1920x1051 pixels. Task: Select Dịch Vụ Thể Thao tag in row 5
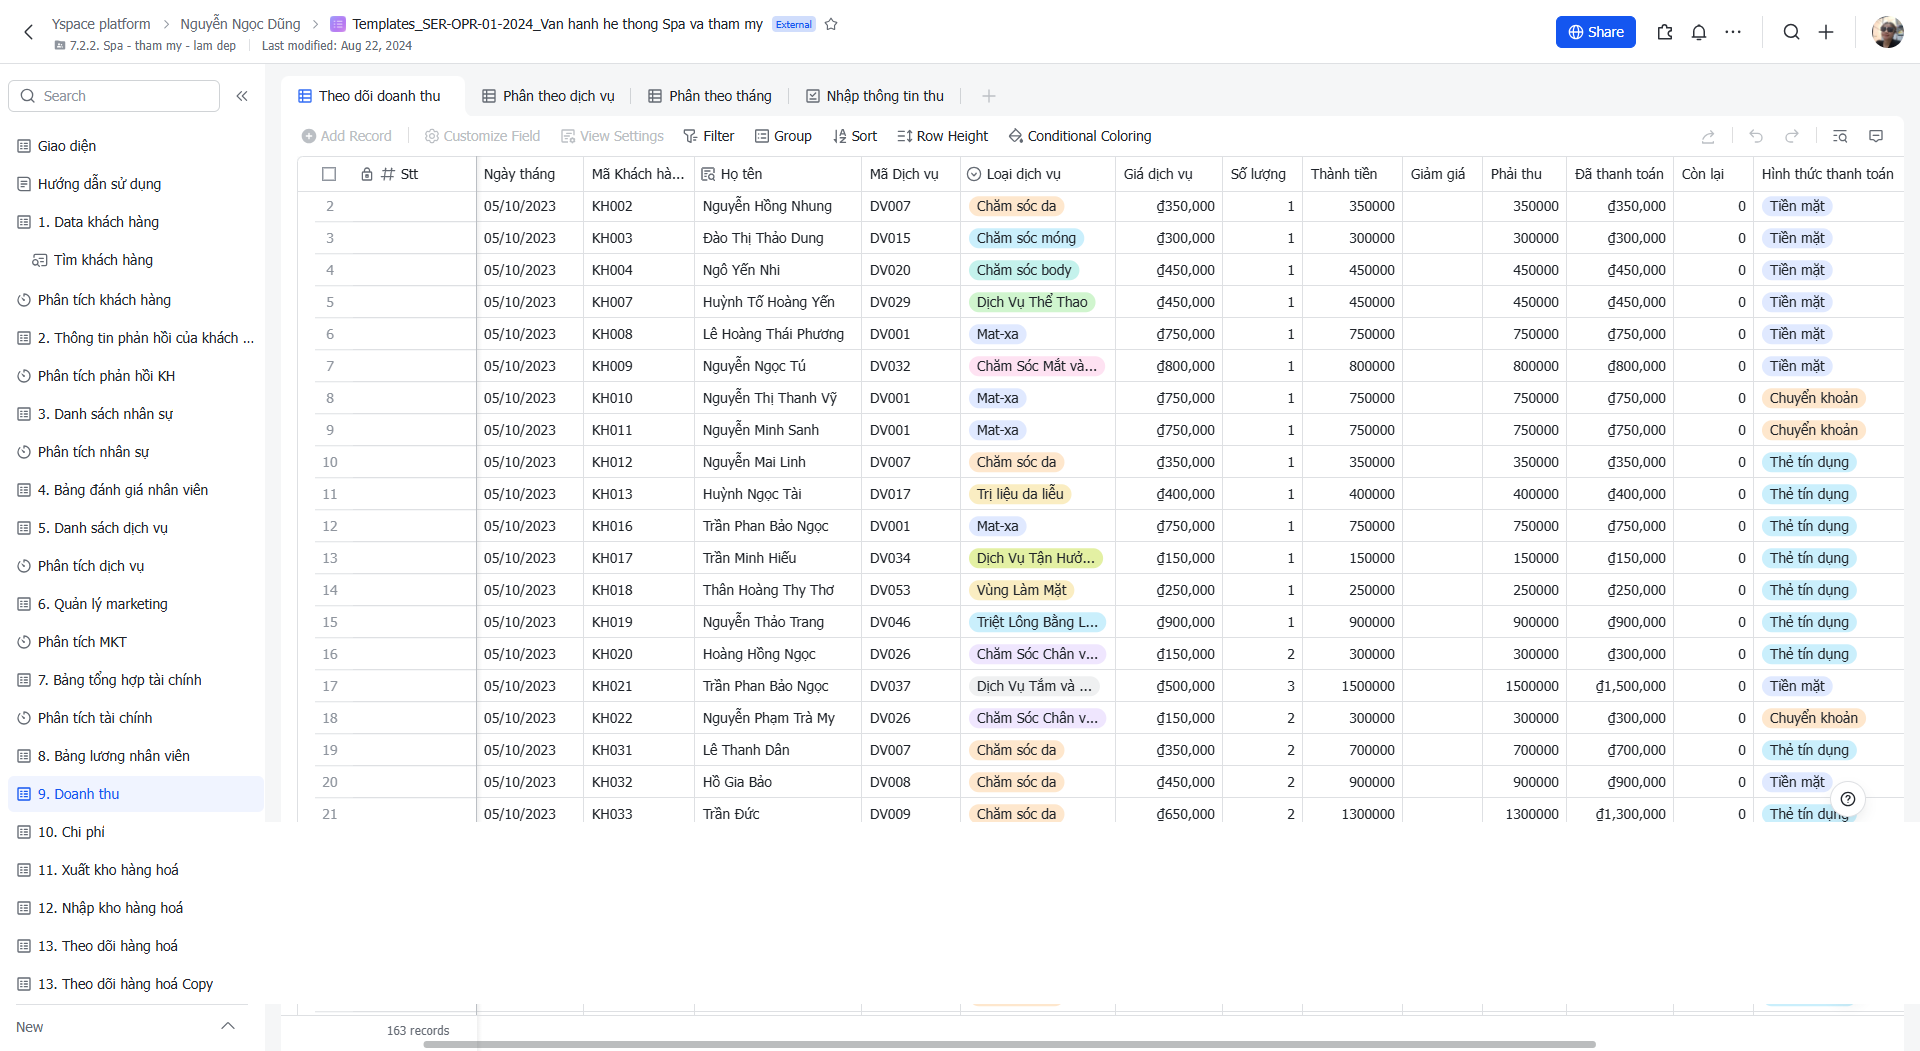[1032, 302]
